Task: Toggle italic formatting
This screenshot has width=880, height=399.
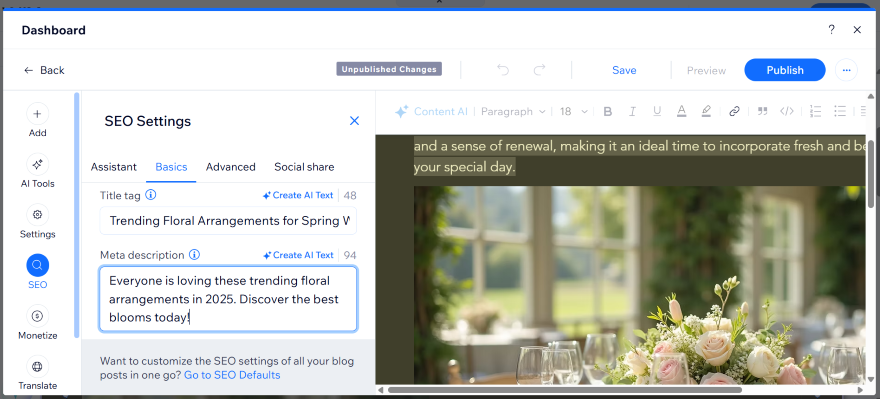Action: (632, 112)
